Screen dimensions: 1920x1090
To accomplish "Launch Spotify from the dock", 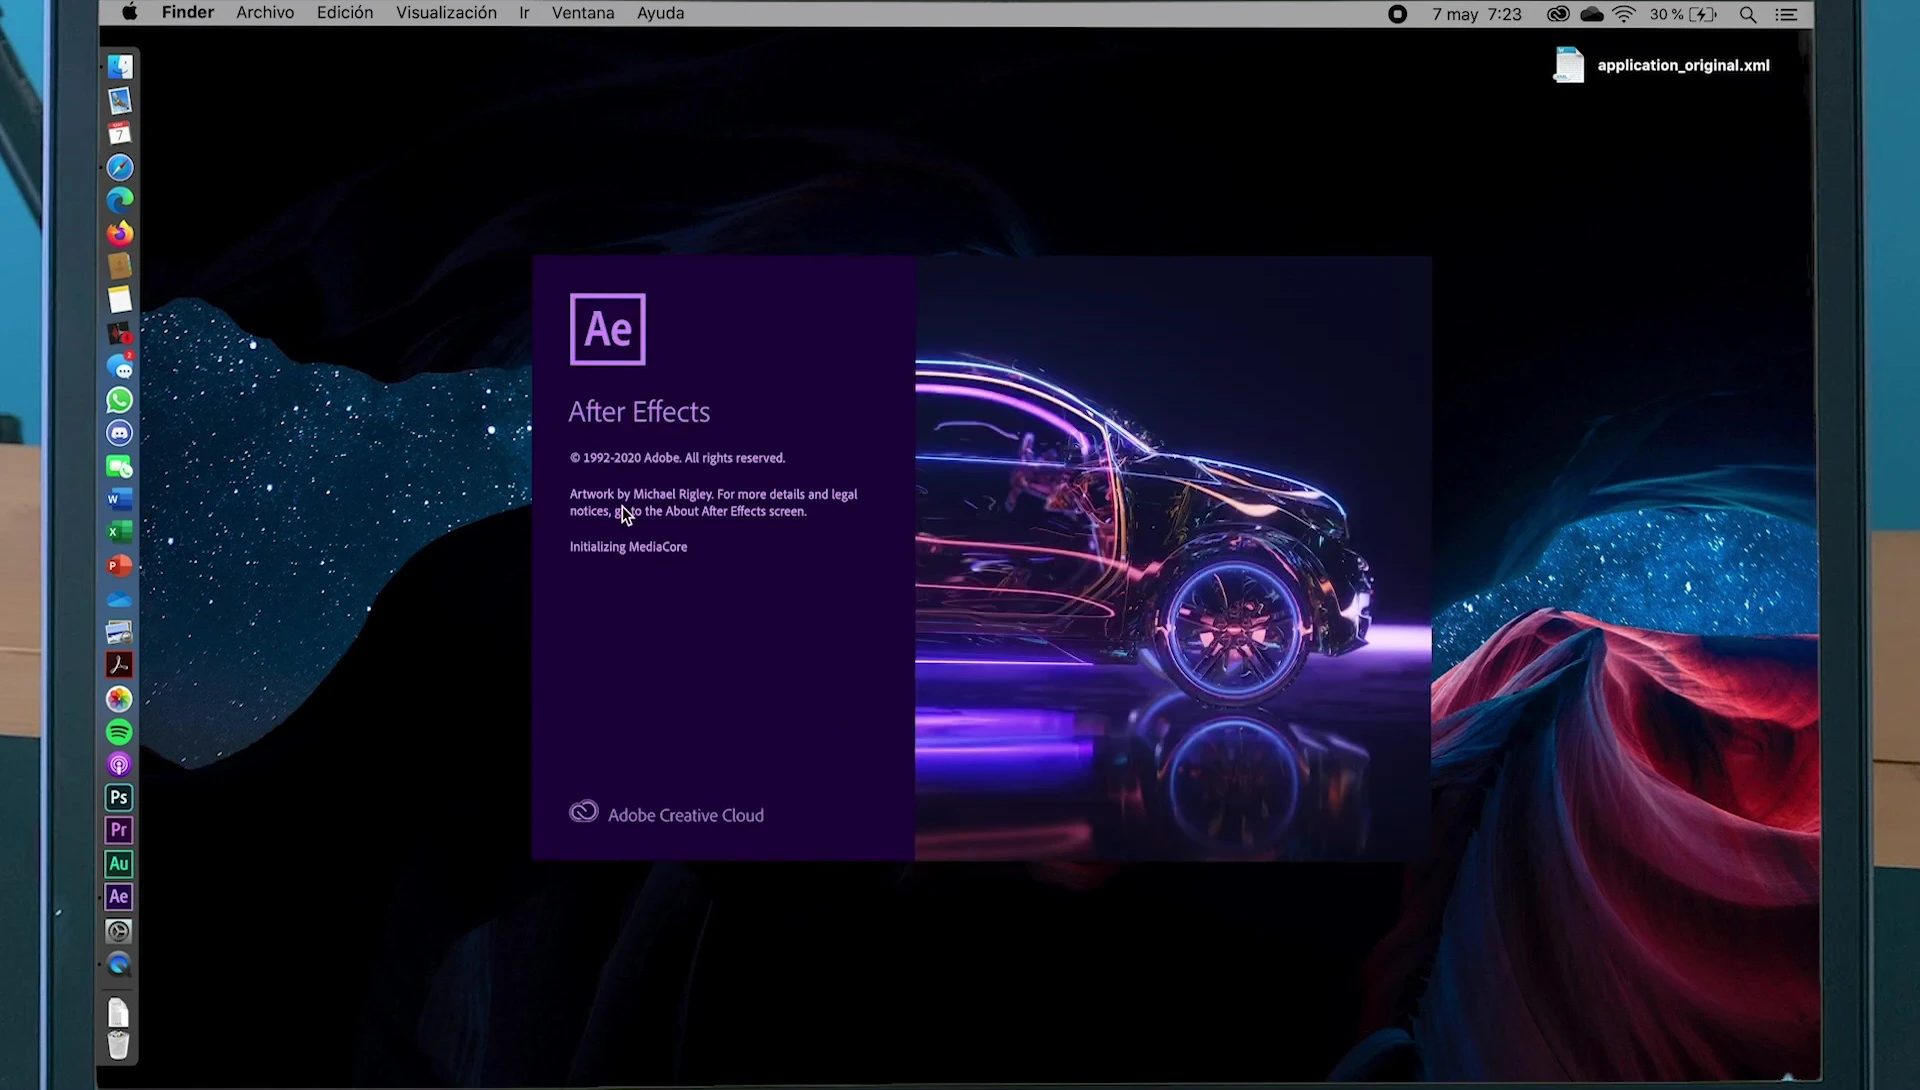I will [119, 732].
